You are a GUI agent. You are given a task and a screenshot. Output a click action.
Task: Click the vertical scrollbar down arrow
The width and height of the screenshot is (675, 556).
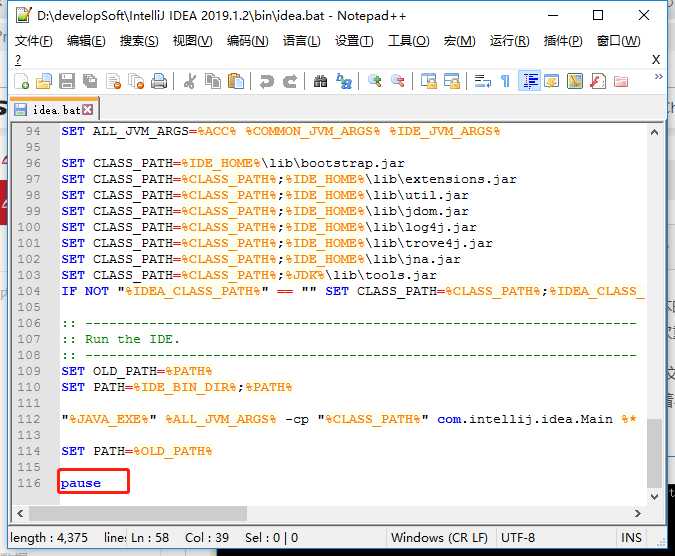(654, 497)
